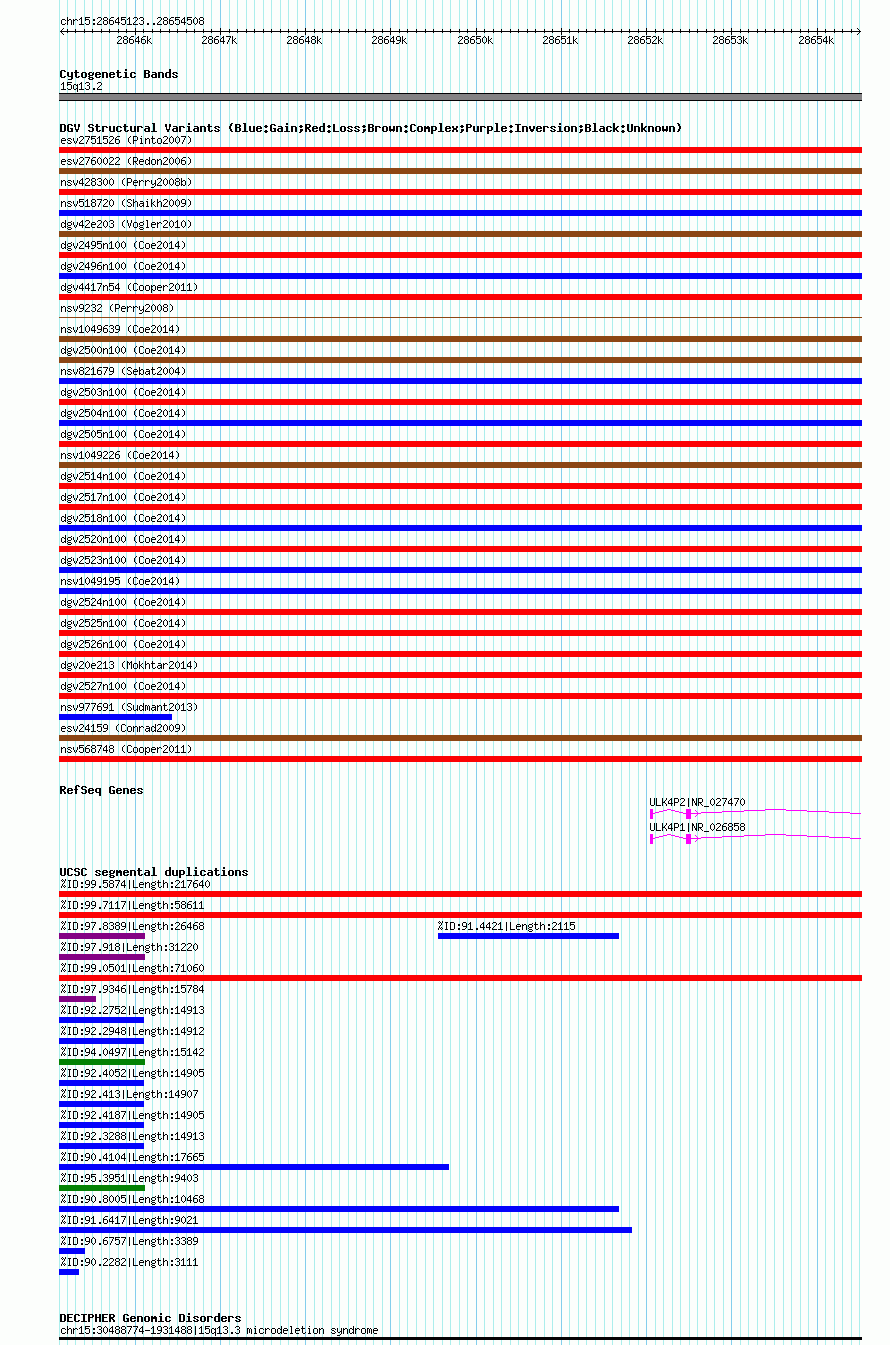The image size is (890, 1345).
Task: Select the nsv9232 (Perry2008) label
Action: 117,308
